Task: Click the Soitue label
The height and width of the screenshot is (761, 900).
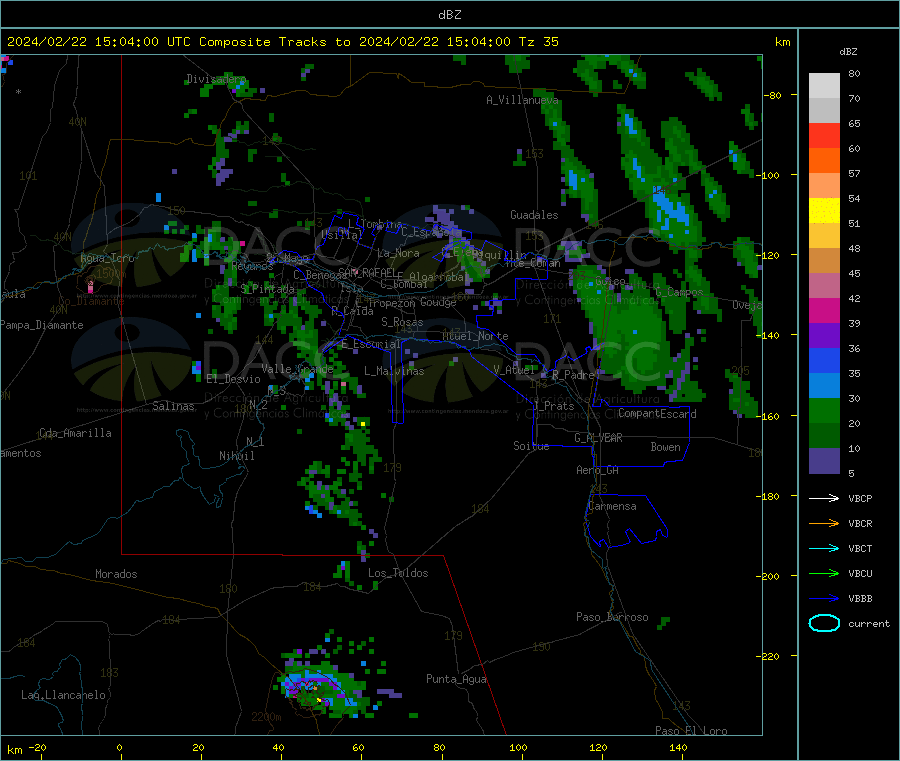Action: [x=531, y=446]
